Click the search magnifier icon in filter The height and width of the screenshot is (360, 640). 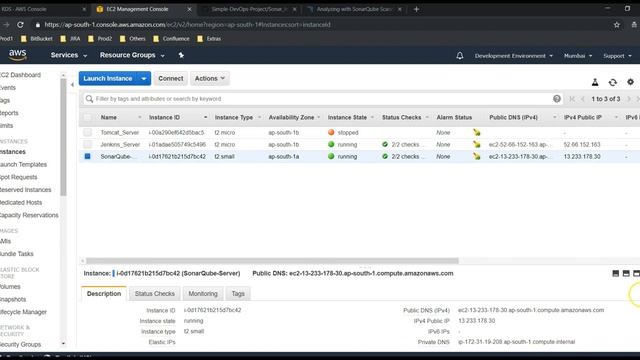click(x=89, y=99)
